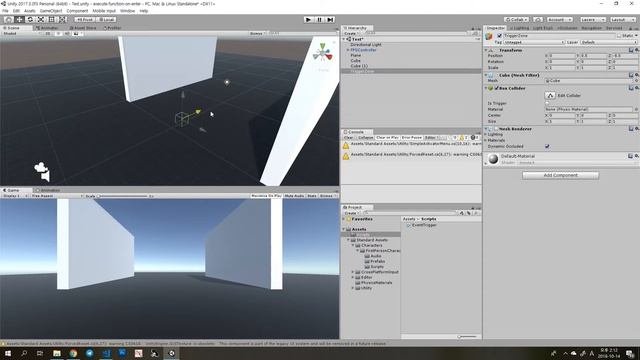The width and height of the screenshot is (640, 360).
Task: Toggle Clear on Play in Console
Action: tap(387, 138)
